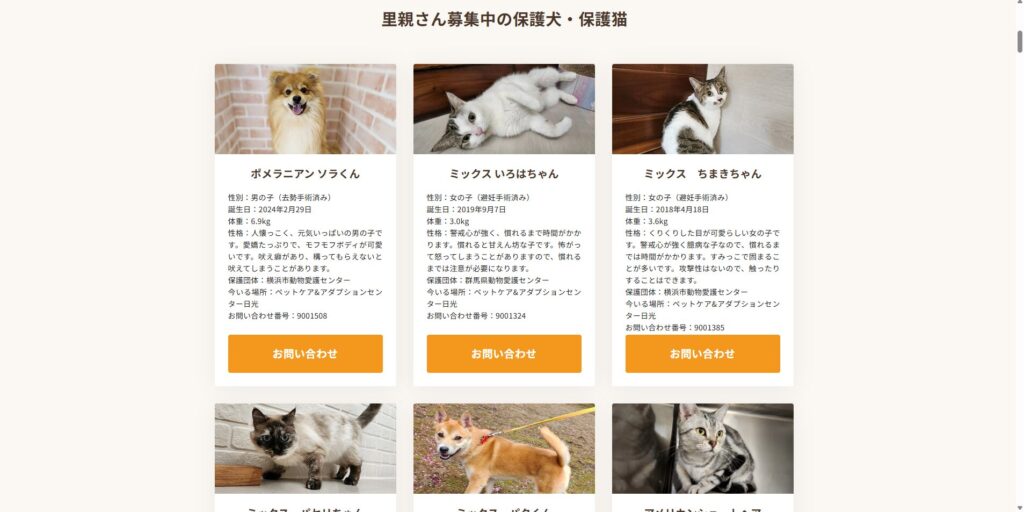The image size is (1024, 512).
Task: Click the いろはちゃん cat lying down photo
Action: (504, 109)
